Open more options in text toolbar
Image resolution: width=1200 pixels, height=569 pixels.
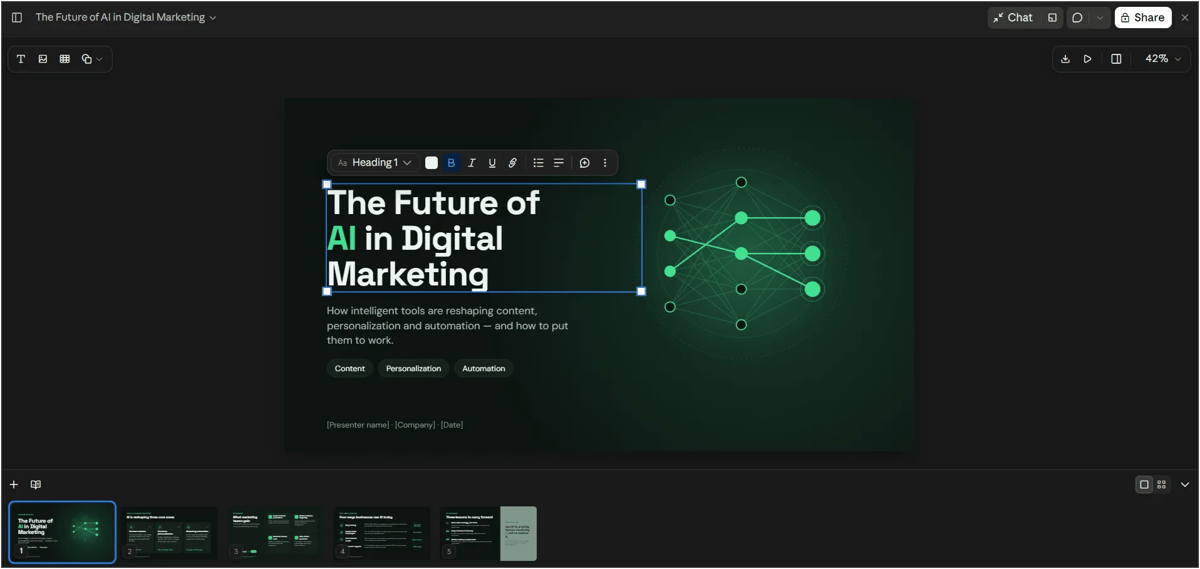tap(605, 163)
